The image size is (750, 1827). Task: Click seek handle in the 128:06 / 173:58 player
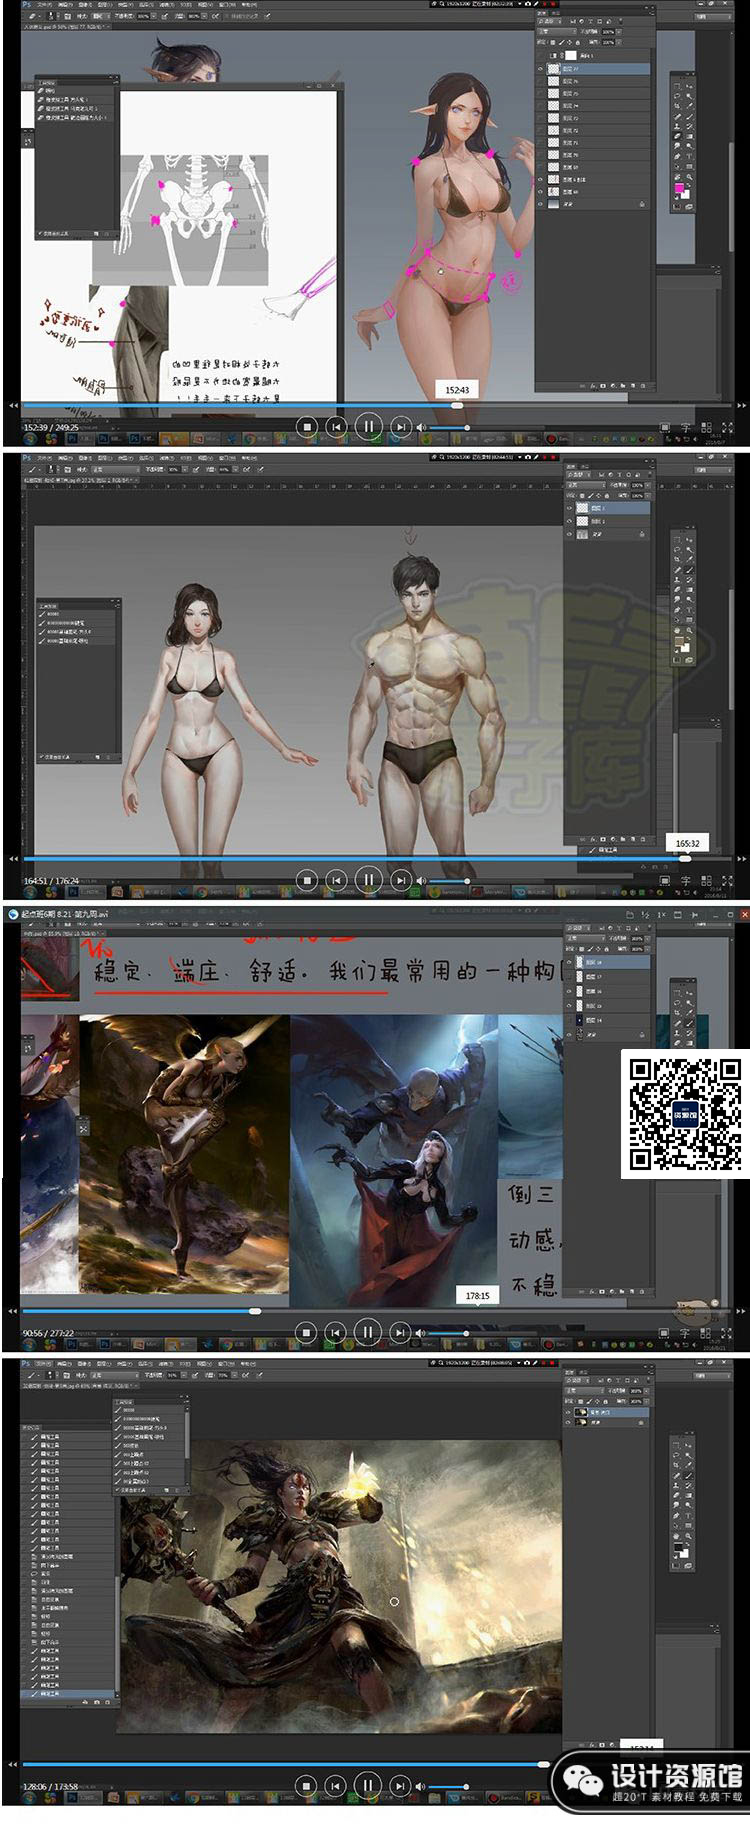click(x=544, y=1763)
